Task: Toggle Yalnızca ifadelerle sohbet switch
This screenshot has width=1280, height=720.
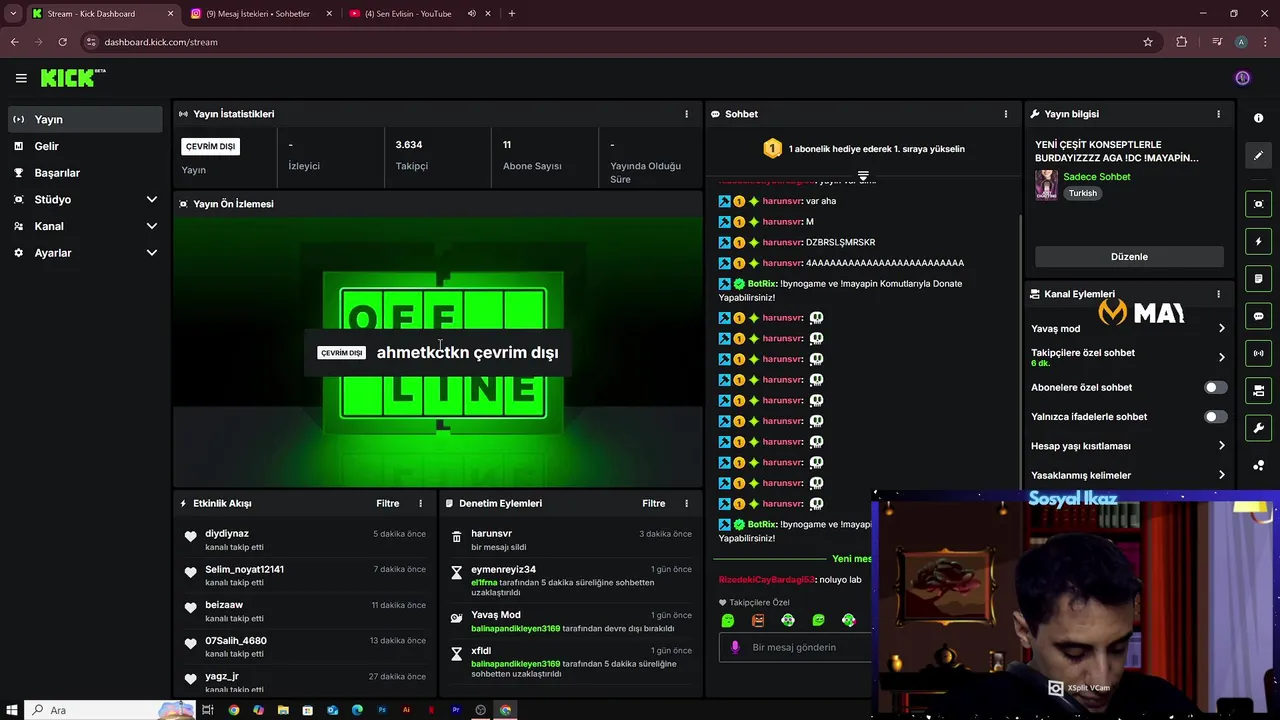Action: click(1215, 416)
